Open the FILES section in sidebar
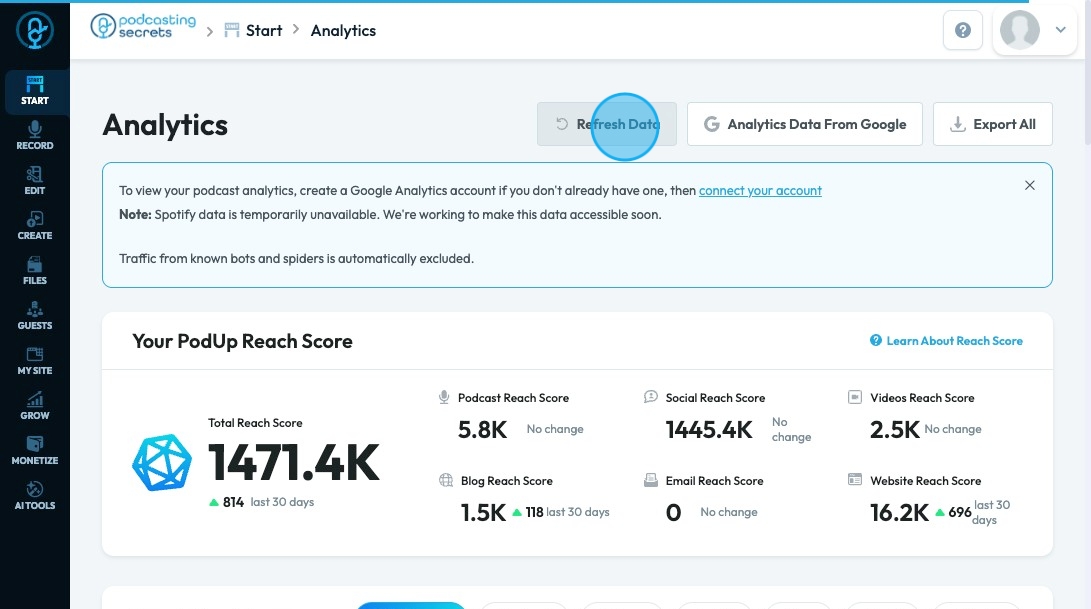Image resolution: width=1091 pixels, height=609 pixels. [35, 271]
